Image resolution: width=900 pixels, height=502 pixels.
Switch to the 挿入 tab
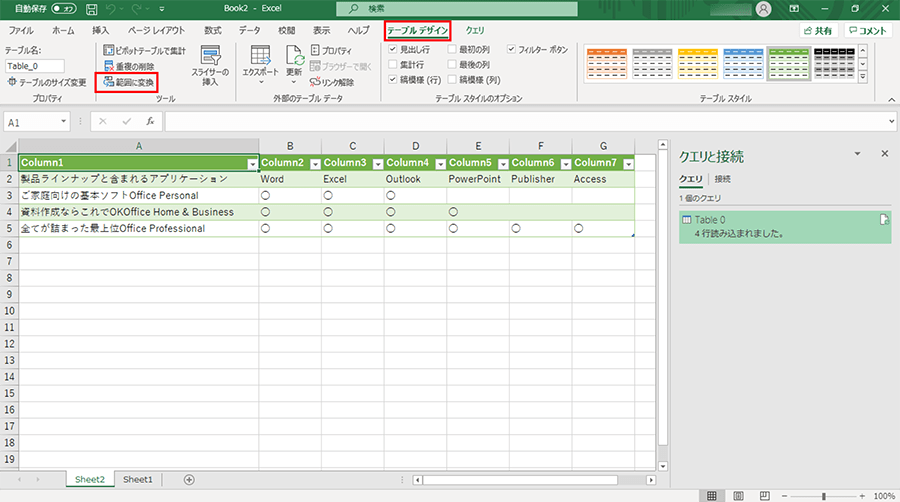point(100,30)
